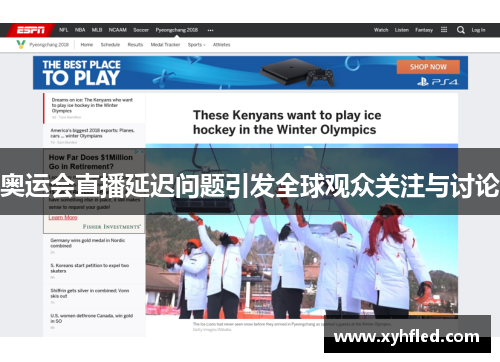Open the search magnifier icon
The width and height of the screenshot is (500, 362).
click(x=461, y=30)
